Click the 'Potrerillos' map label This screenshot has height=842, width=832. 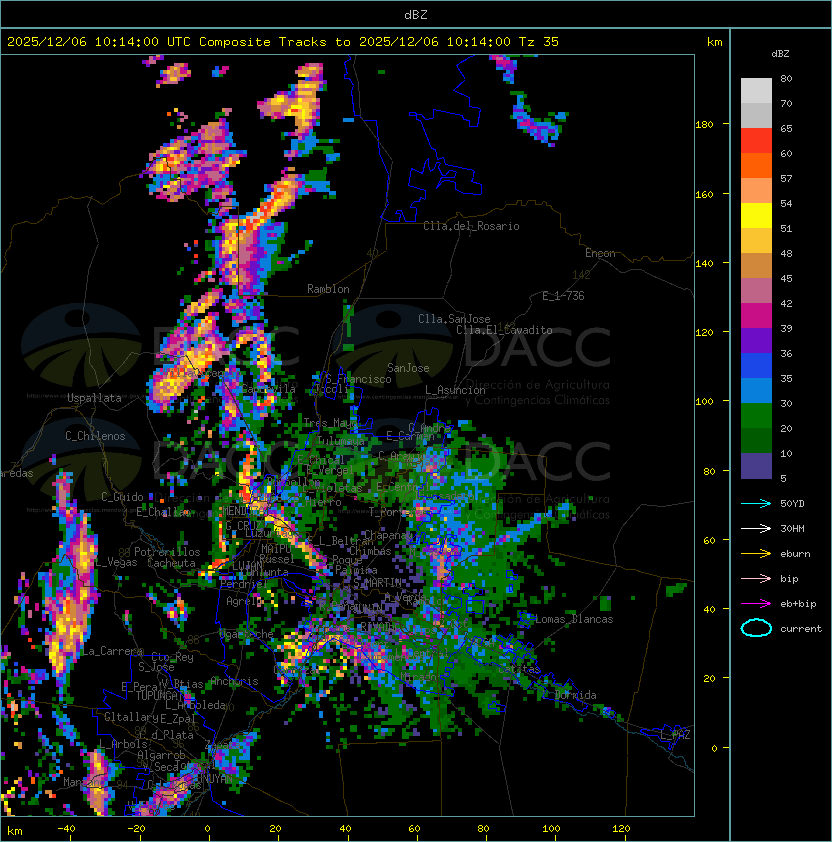pos(167,552)
